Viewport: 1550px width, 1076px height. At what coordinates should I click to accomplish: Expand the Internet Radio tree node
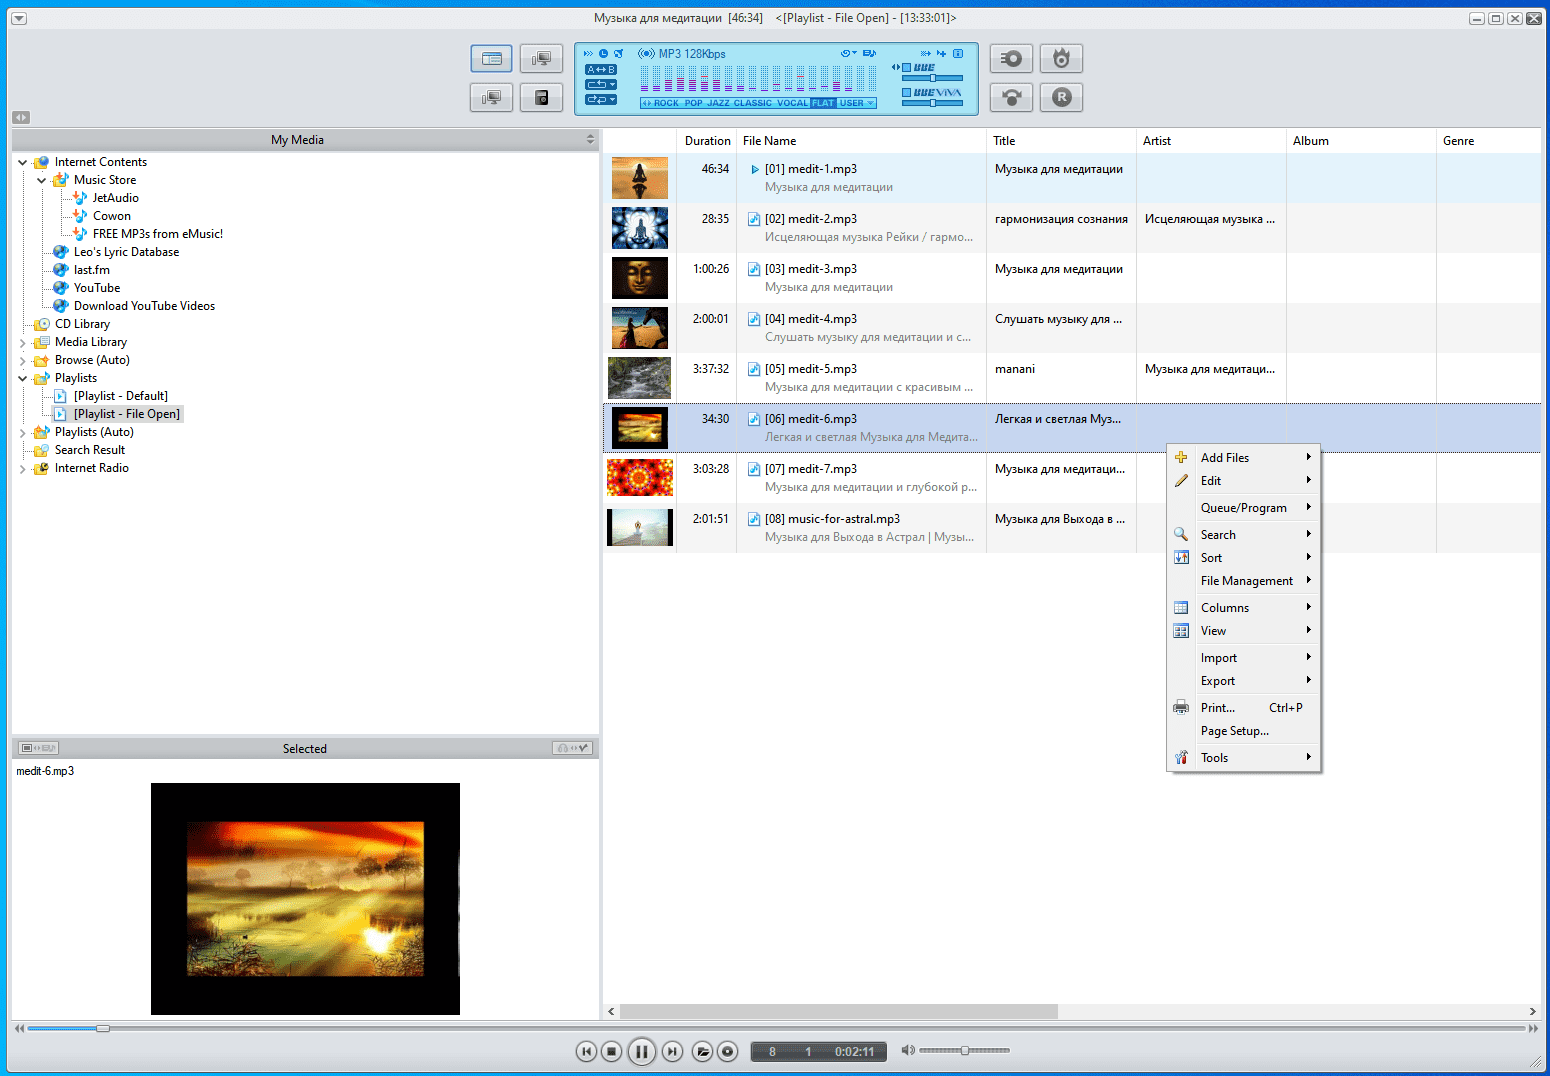point(23,468)
